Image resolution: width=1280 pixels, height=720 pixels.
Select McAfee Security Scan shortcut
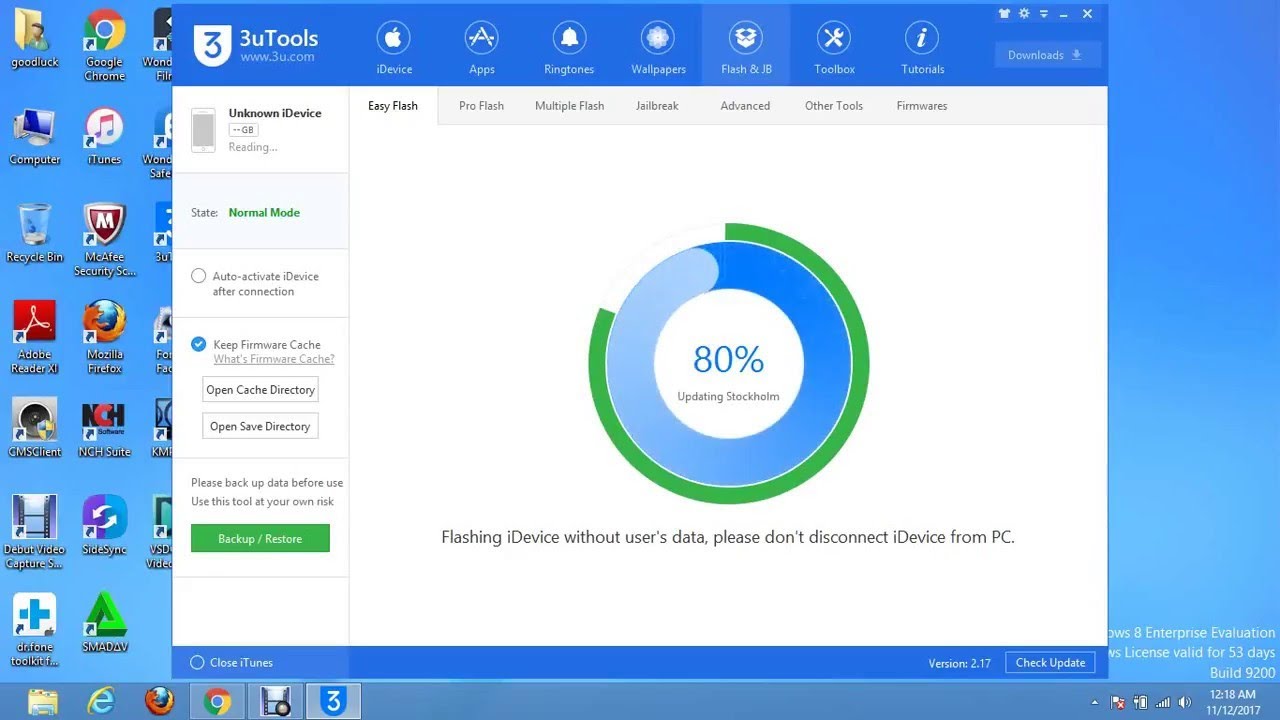[x=104, y=241]
